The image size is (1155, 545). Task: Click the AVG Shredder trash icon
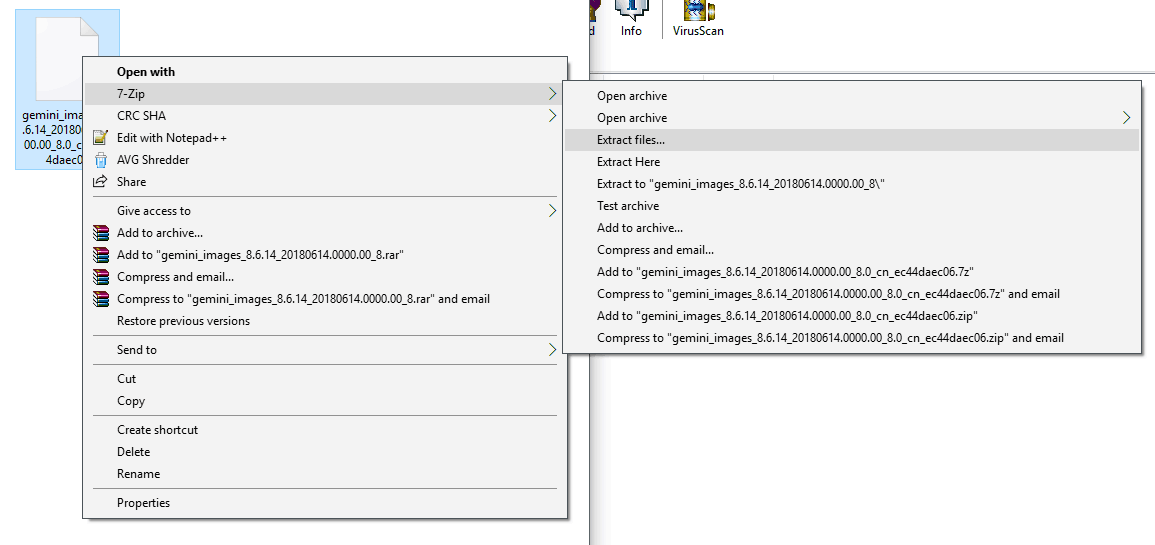click(x=100, y=160)
